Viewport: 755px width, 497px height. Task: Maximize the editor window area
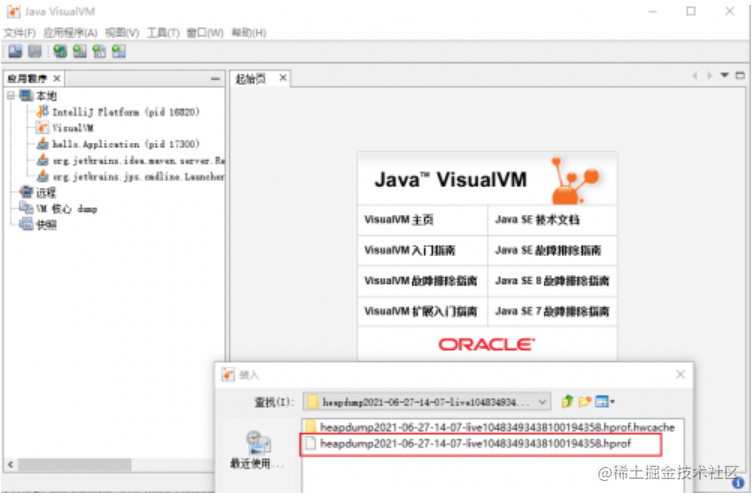(741, 75)
